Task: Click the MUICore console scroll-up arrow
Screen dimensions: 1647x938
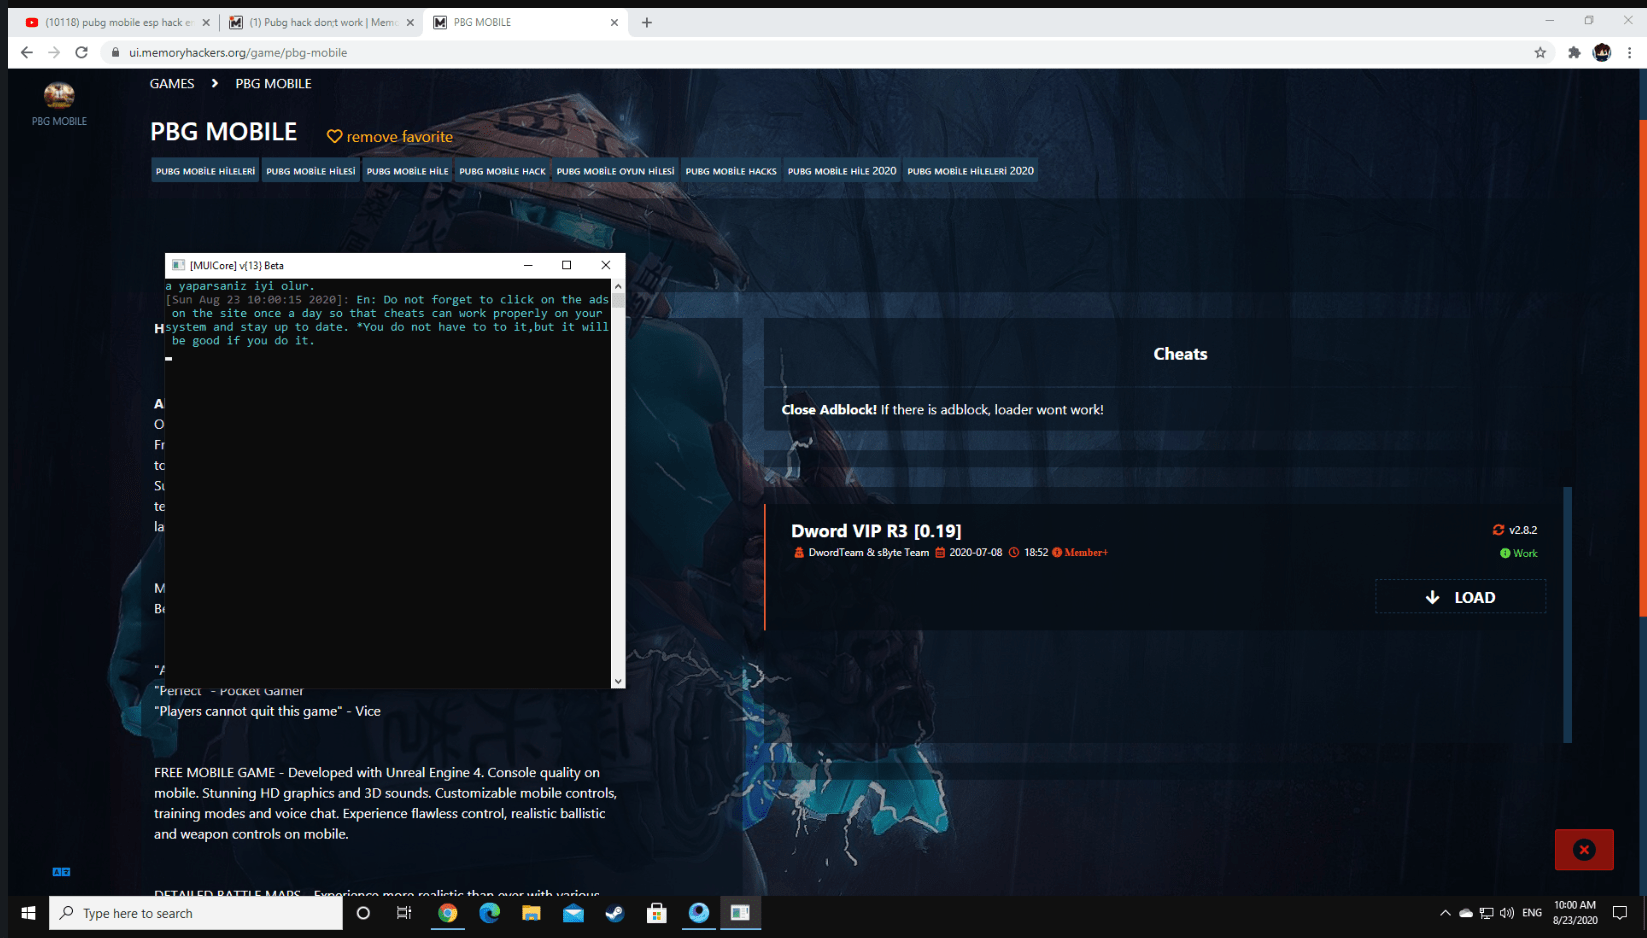Action: 618,286
